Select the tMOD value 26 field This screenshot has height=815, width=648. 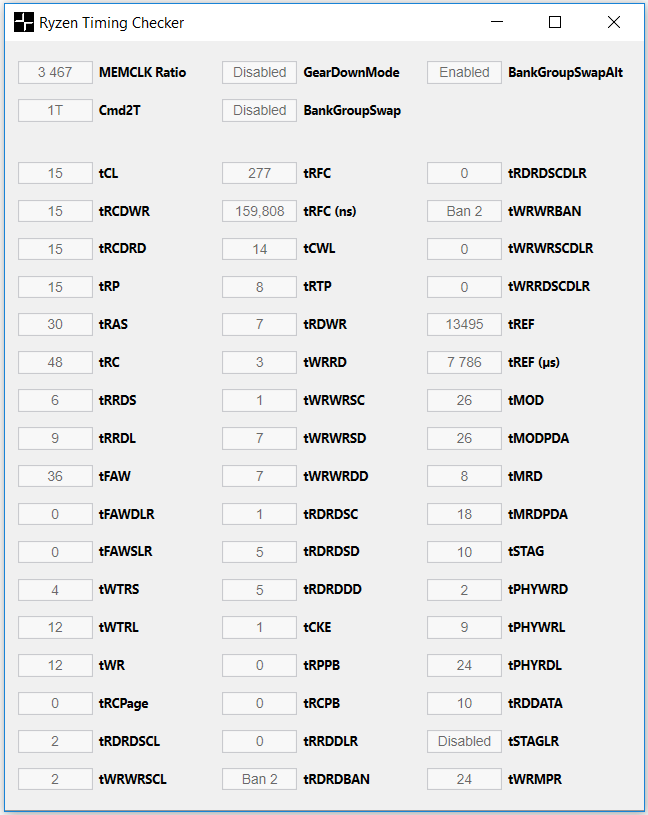click(x=465, y=400)
